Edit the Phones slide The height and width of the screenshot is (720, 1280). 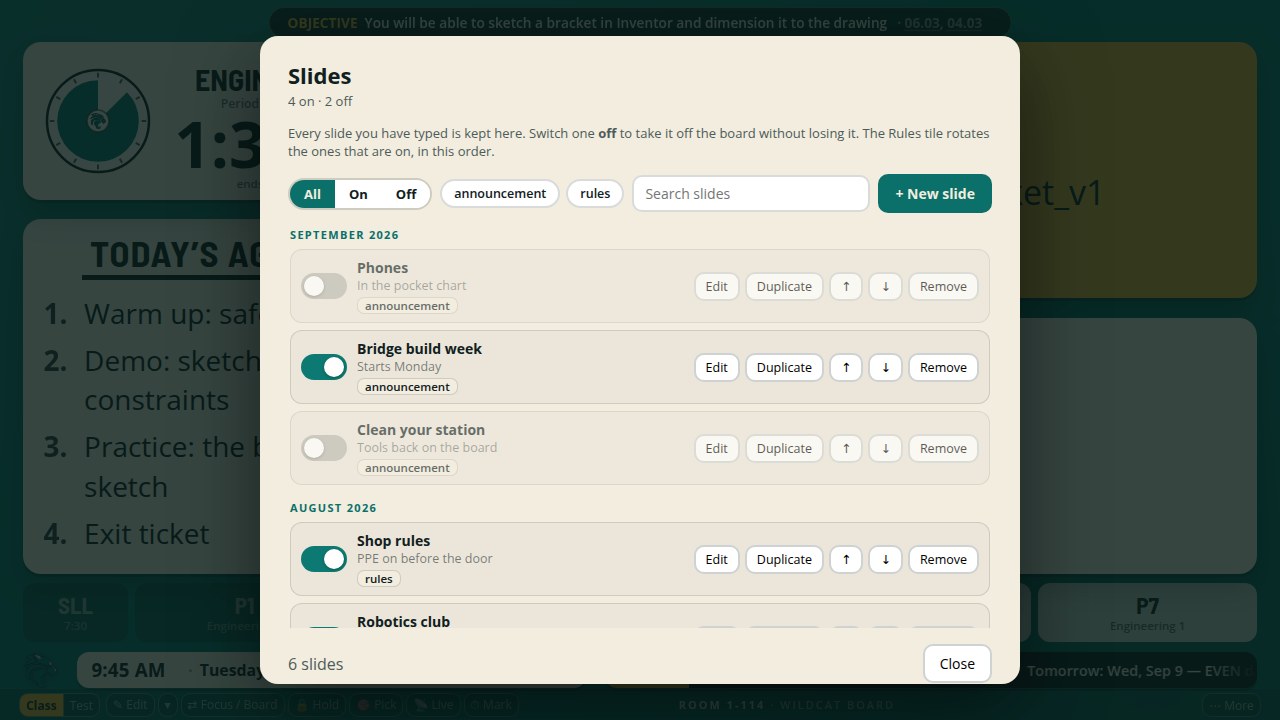coord(717,286)
